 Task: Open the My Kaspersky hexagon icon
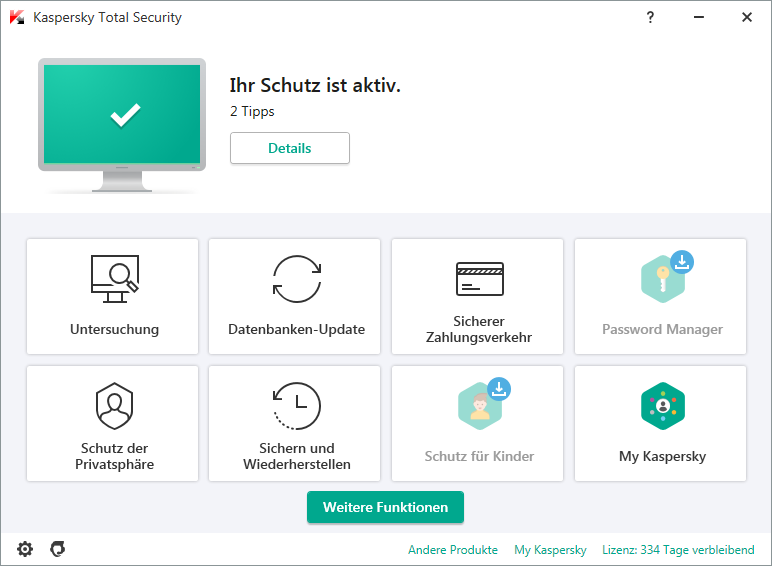tap(663, 406)
